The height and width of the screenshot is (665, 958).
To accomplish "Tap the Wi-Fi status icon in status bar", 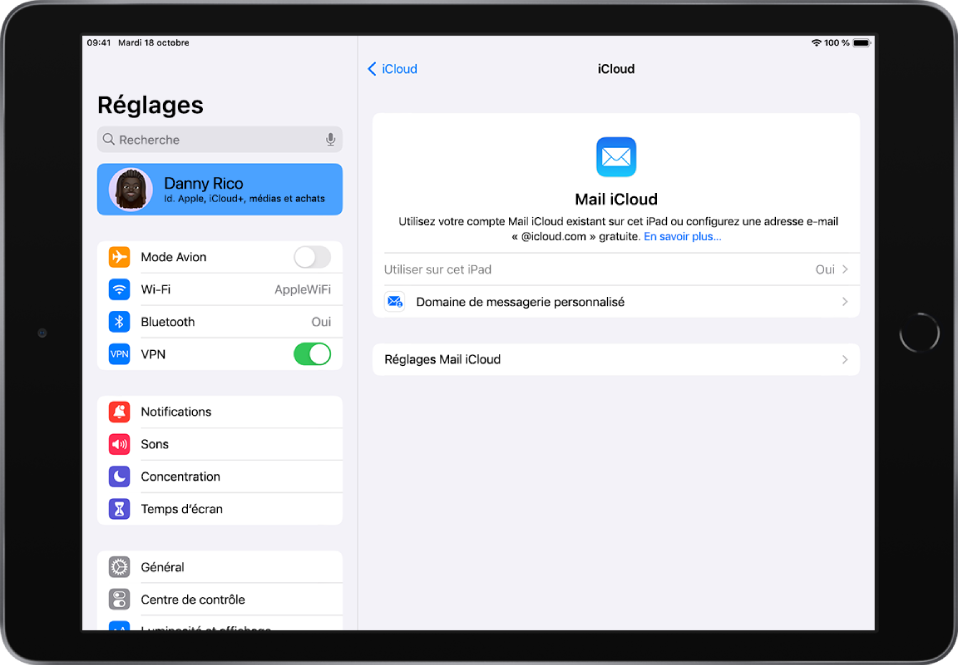I will point(816,43).
